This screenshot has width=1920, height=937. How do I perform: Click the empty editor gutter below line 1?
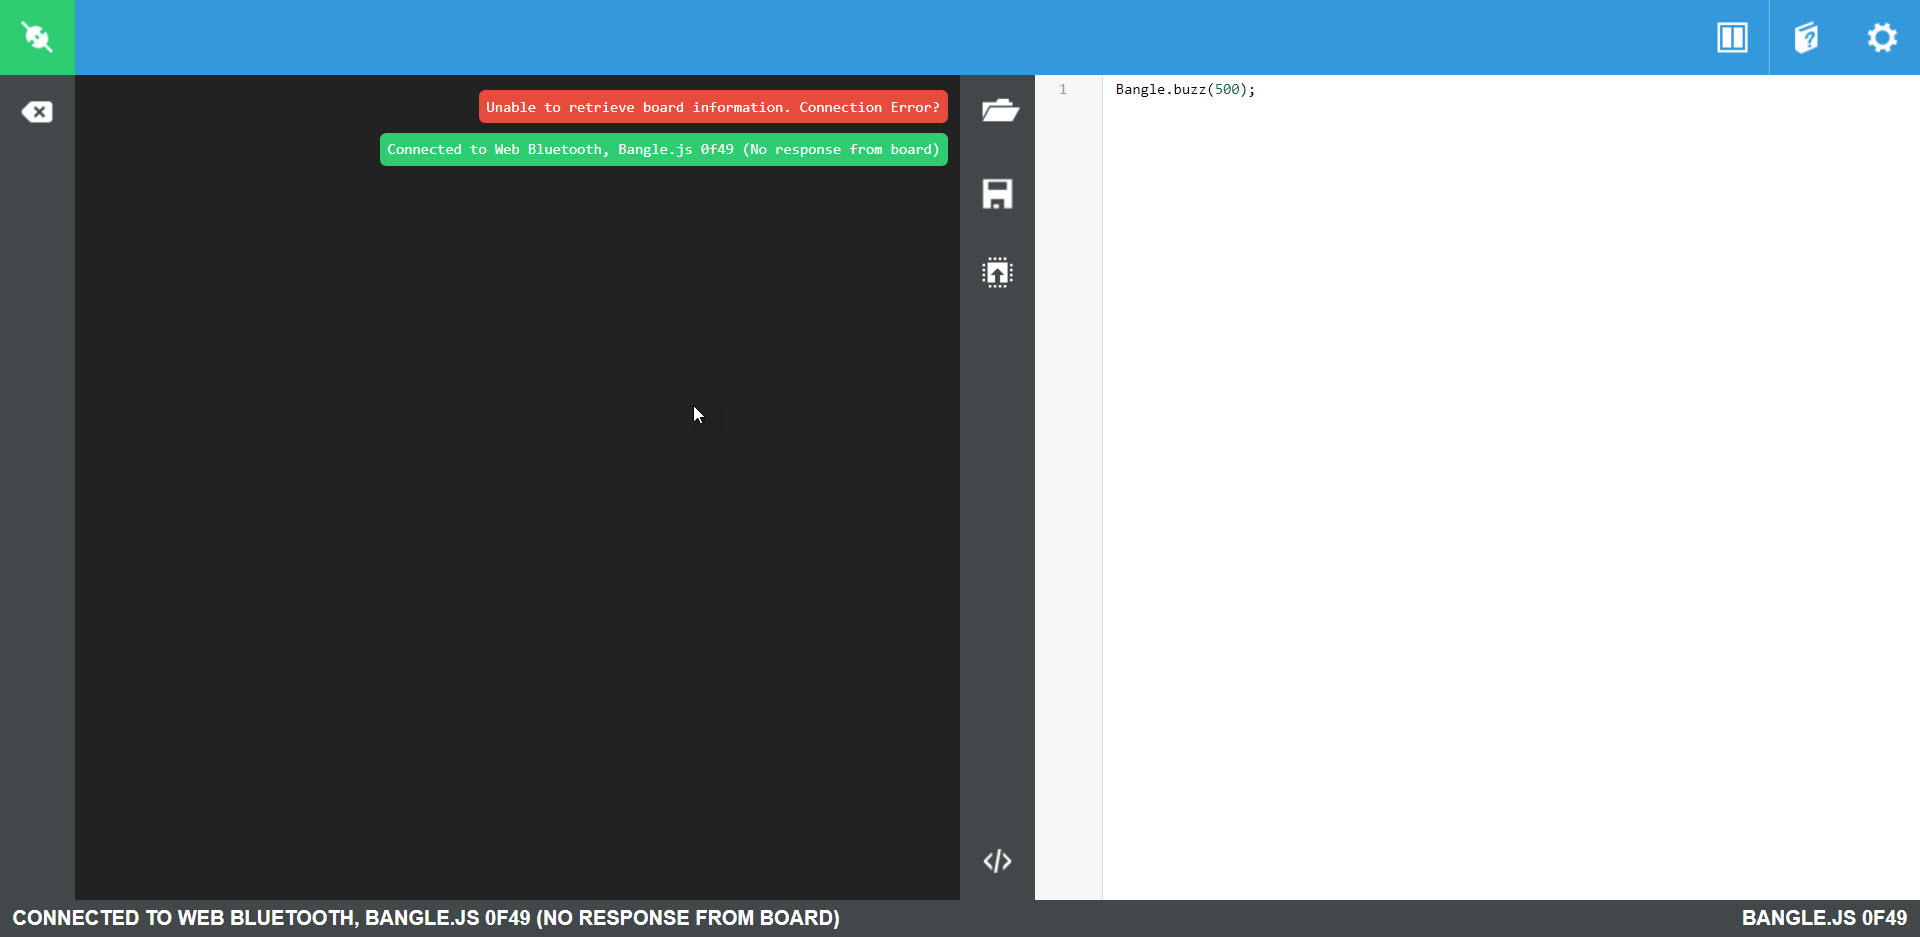(1068, 500)
